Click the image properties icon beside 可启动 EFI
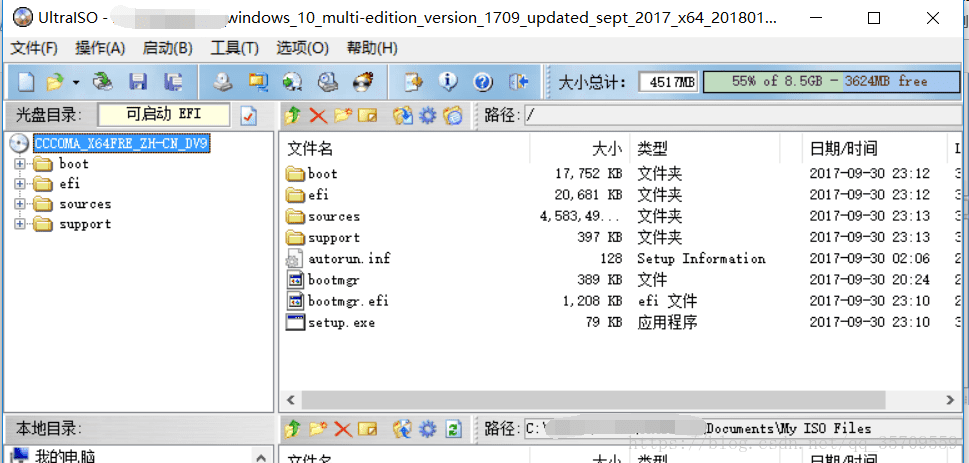The width and height of the screenshot is (969, 463). tap(248, 116)
